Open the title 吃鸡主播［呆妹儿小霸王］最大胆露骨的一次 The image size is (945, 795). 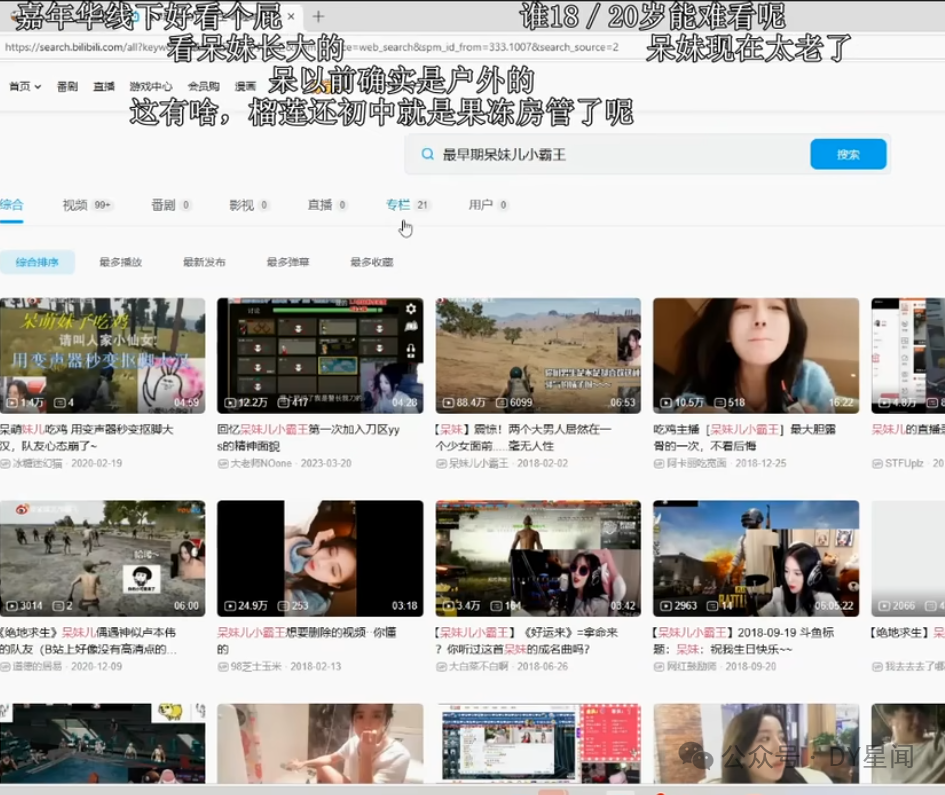(744, 438)
